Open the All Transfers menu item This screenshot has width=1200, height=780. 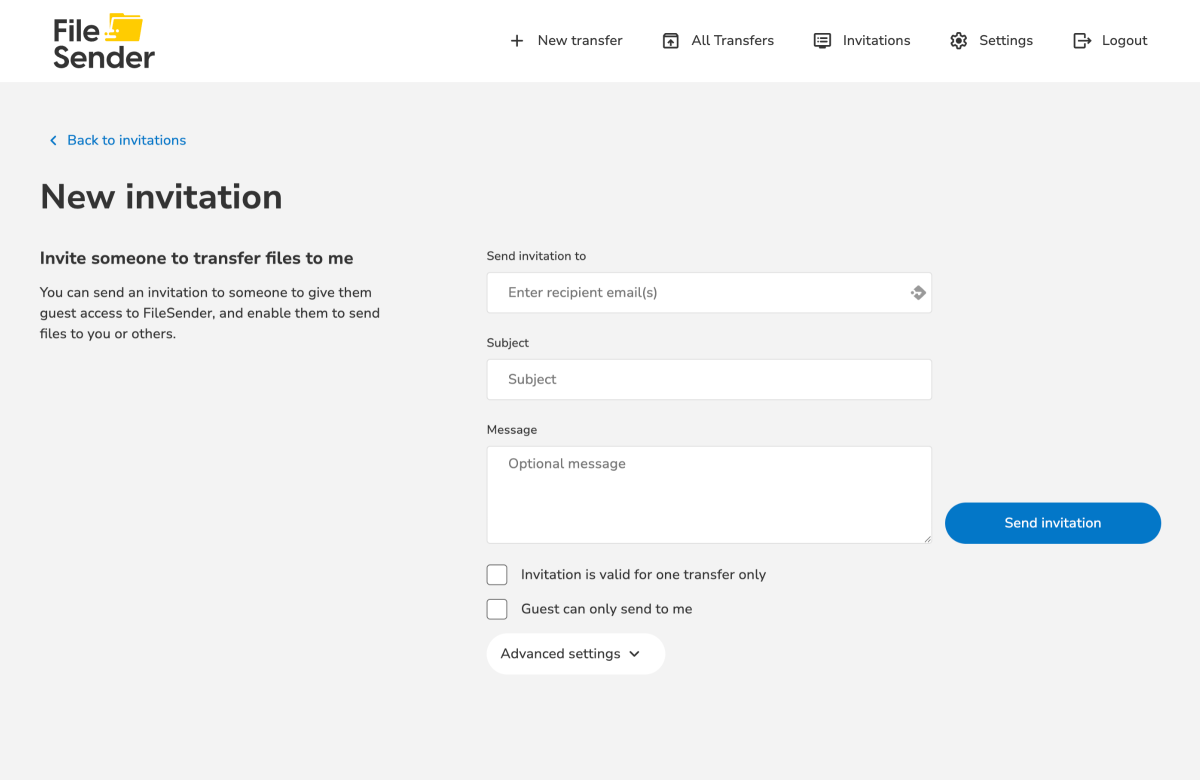click(x=732, y=41)
